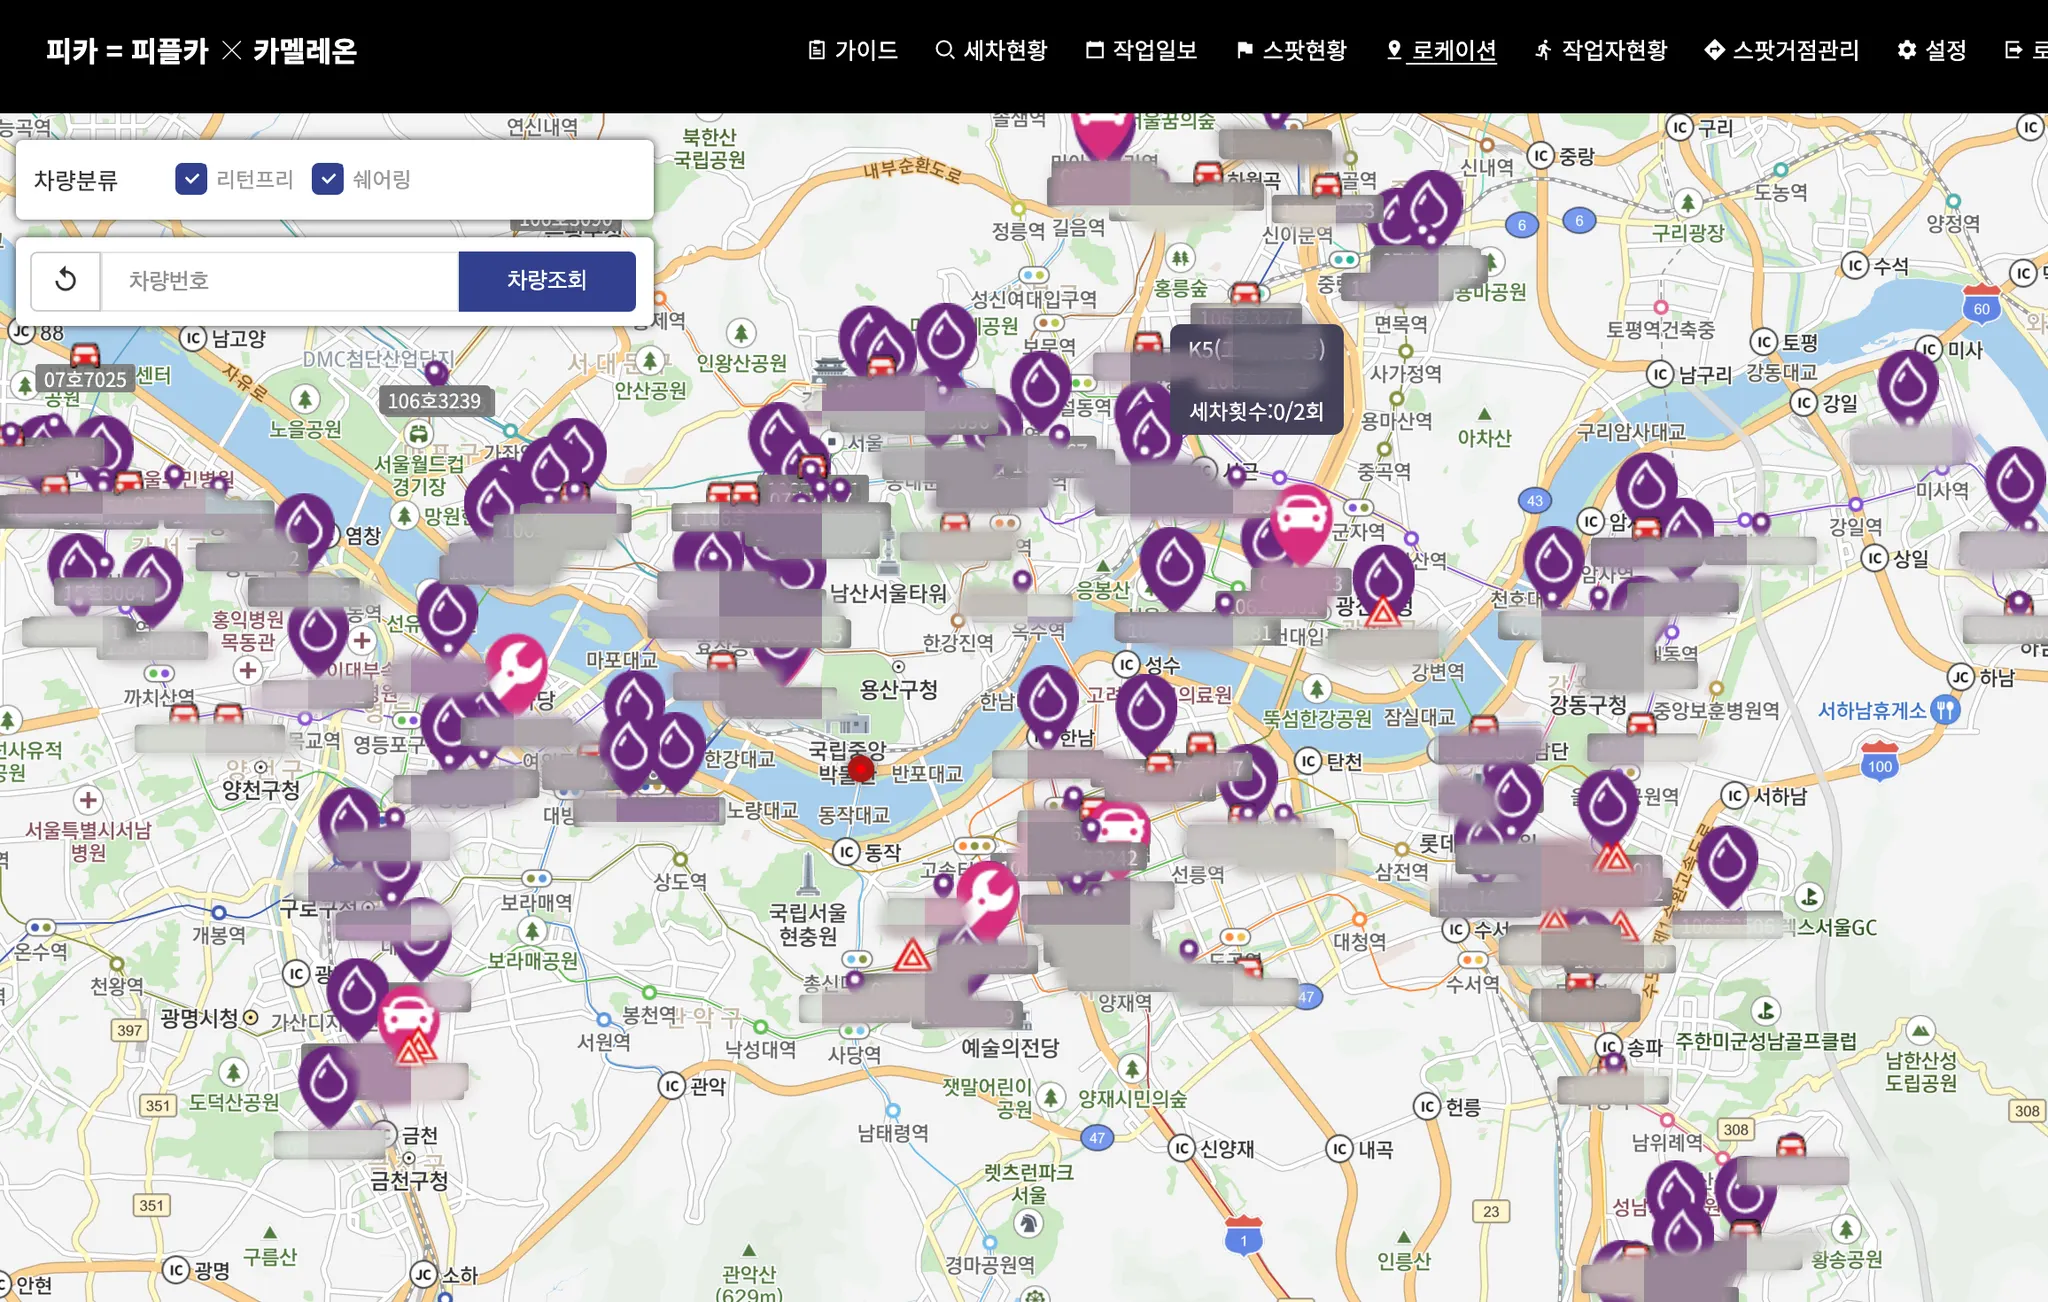The image size is (2048, 1302).
Task: Click the red dot marker near 반포대교
Action: point(861,768)
